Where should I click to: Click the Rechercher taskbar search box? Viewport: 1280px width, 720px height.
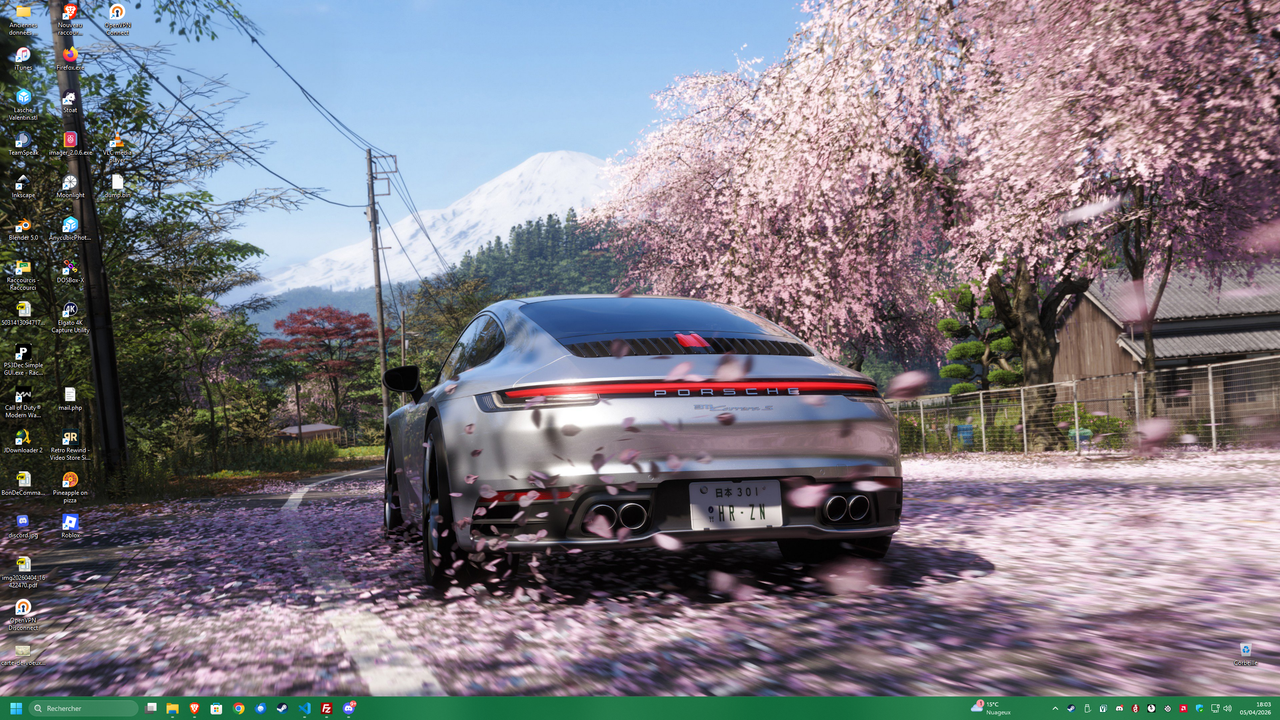(84, 708)
